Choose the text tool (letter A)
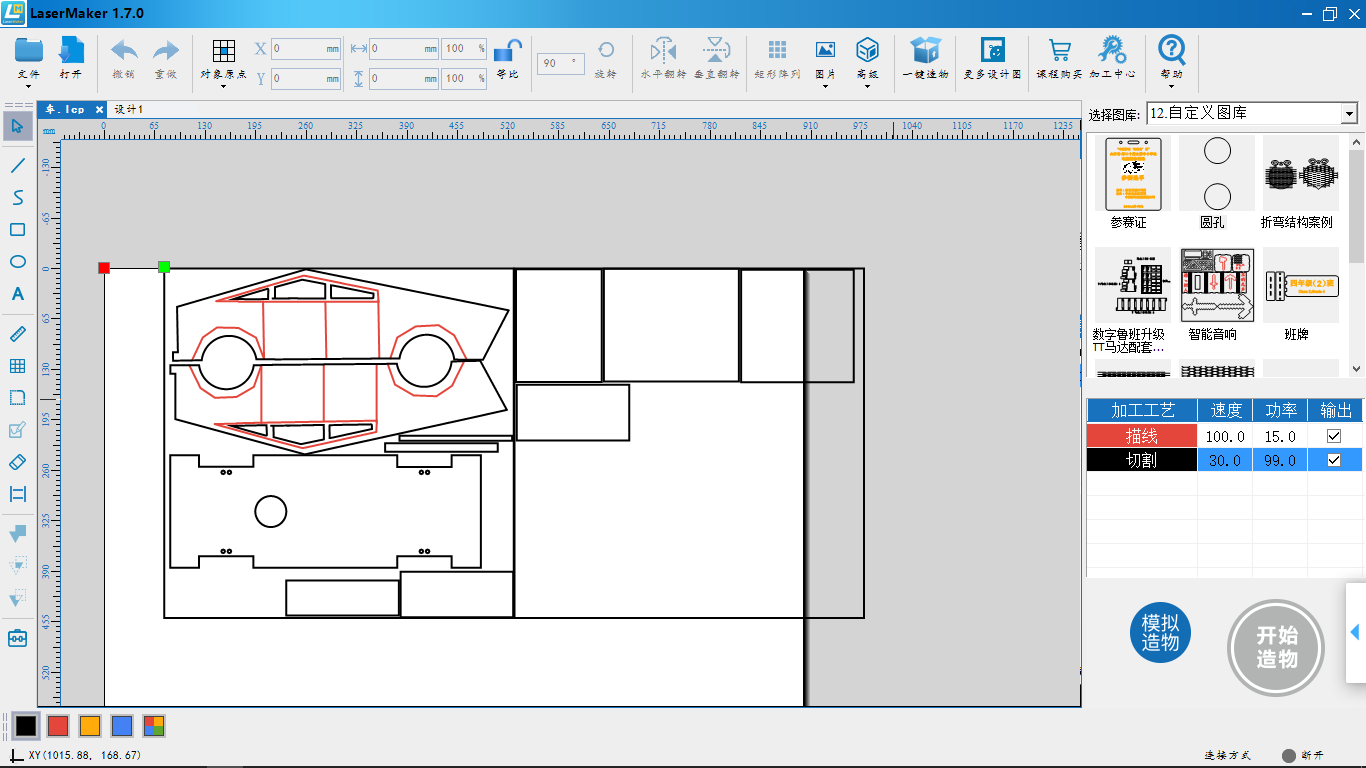This screenshot has width=1366, height=768. (x=18, y=294)
